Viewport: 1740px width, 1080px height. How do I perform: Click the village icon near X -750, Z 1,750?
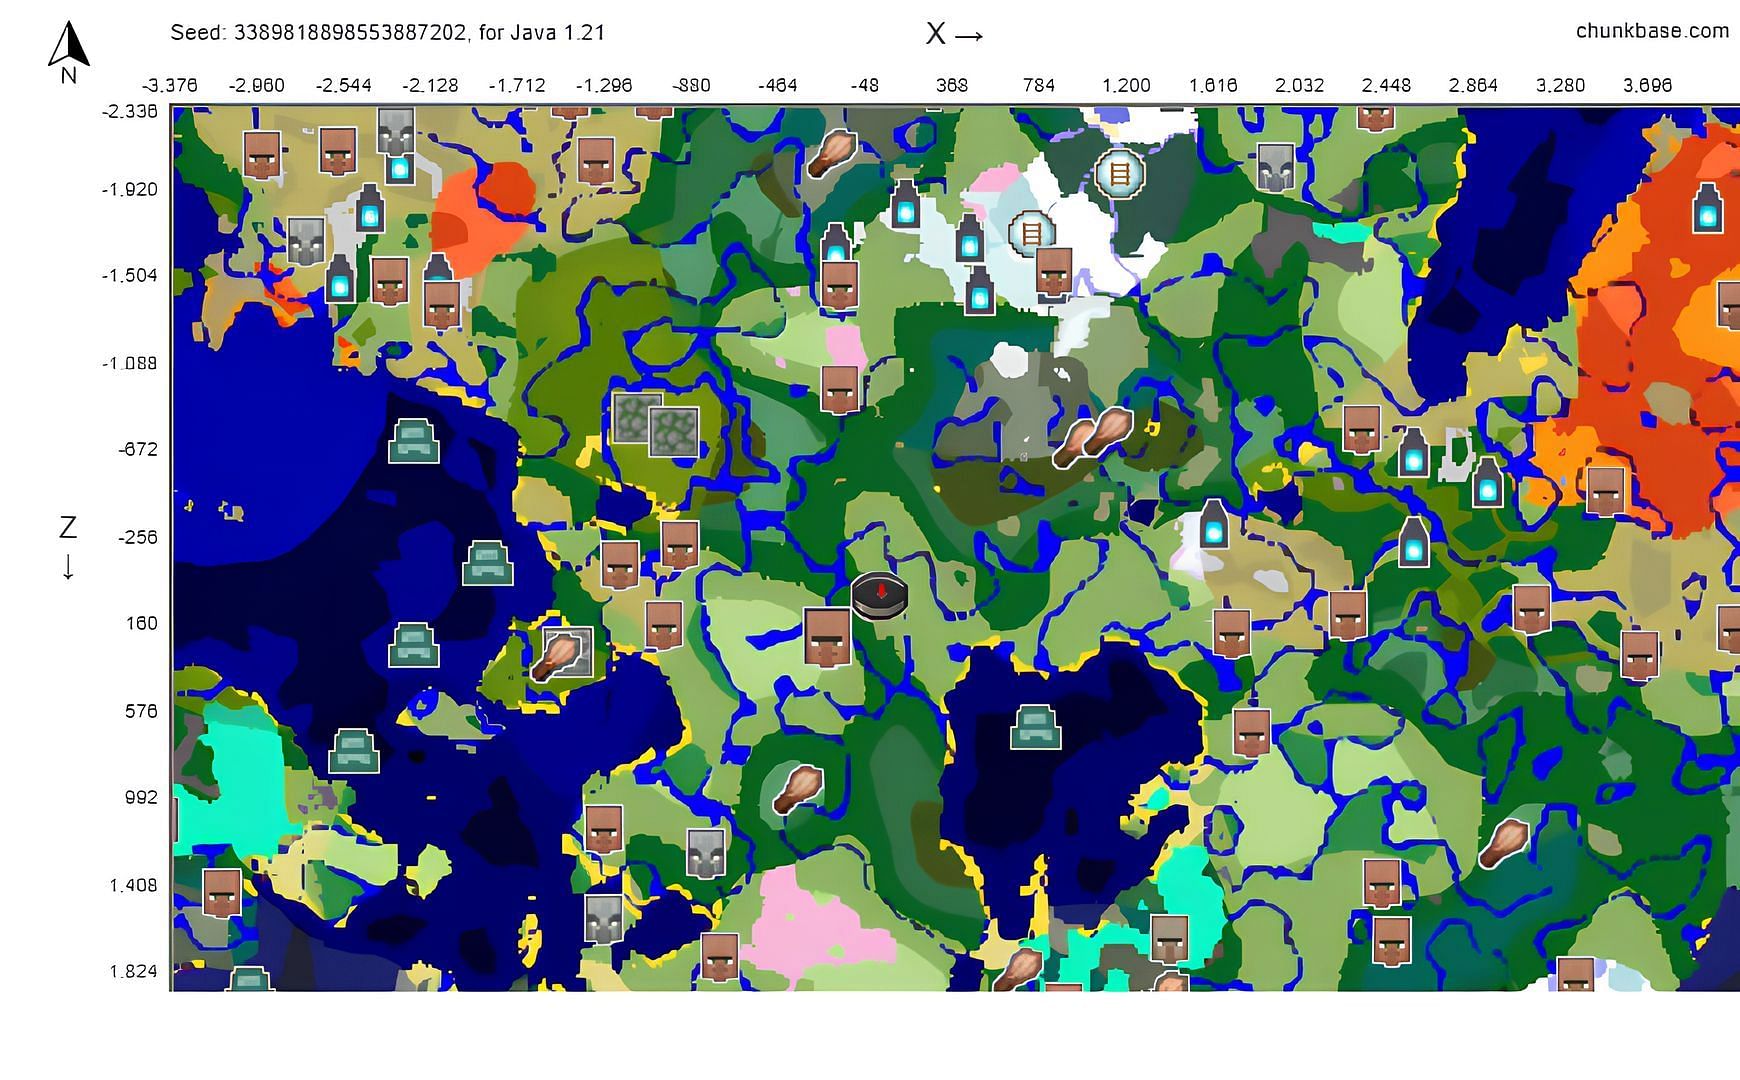(720, 957)
